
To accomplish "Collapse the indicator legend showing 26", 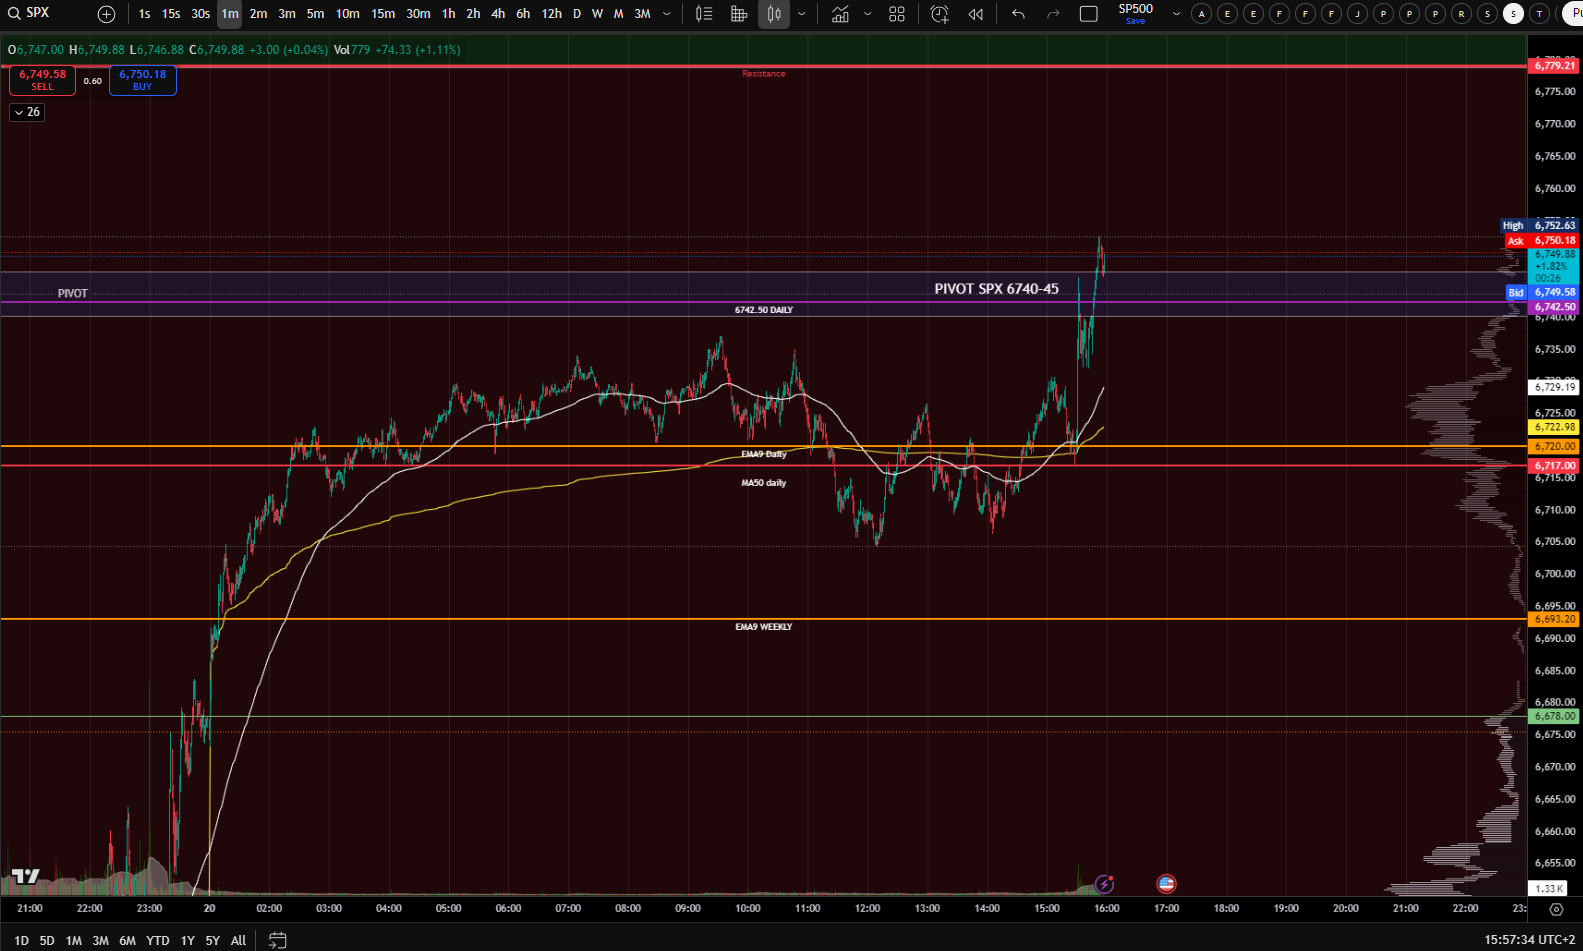I will (x=27, y=112).
